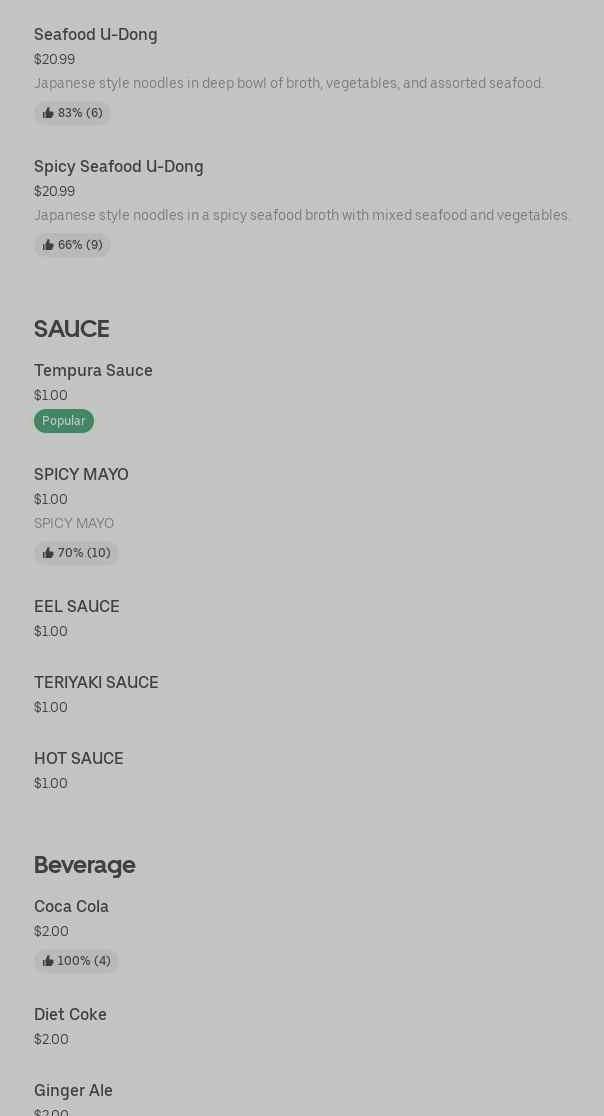Open the Spicy Seafood U-Dong item
604x1116 pixels.
tap(119, 167)
